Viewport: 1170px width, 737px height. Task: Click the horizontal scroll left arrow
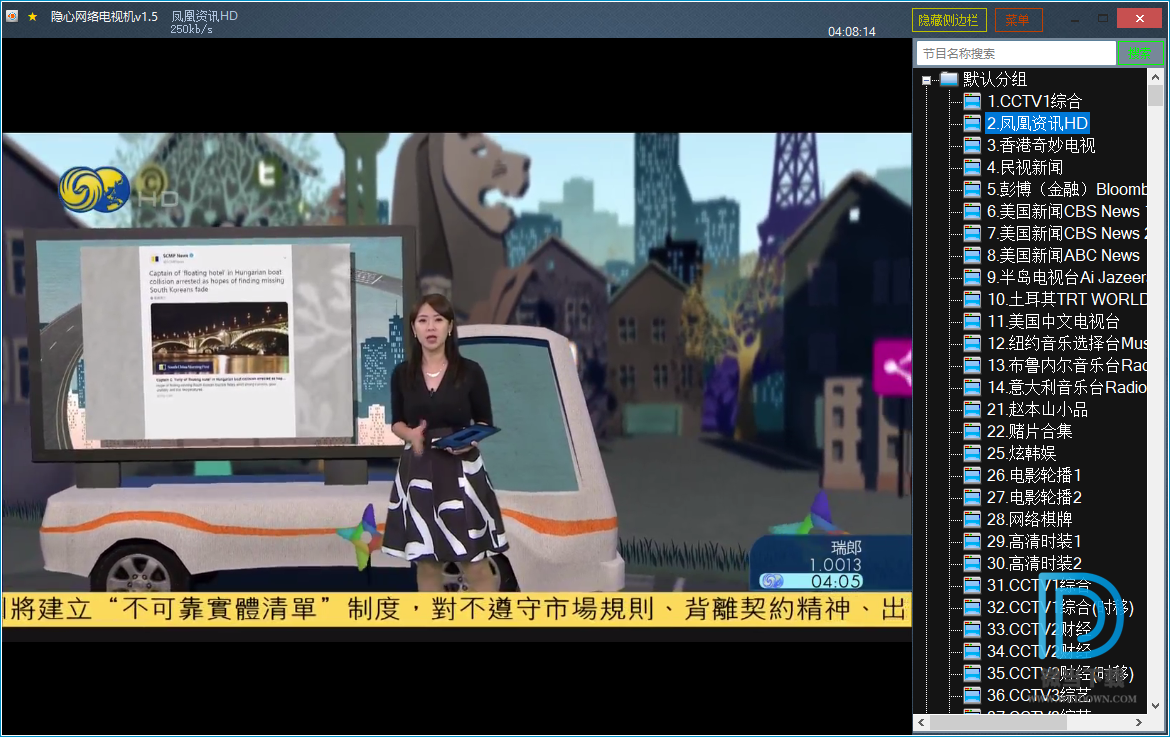922,722
